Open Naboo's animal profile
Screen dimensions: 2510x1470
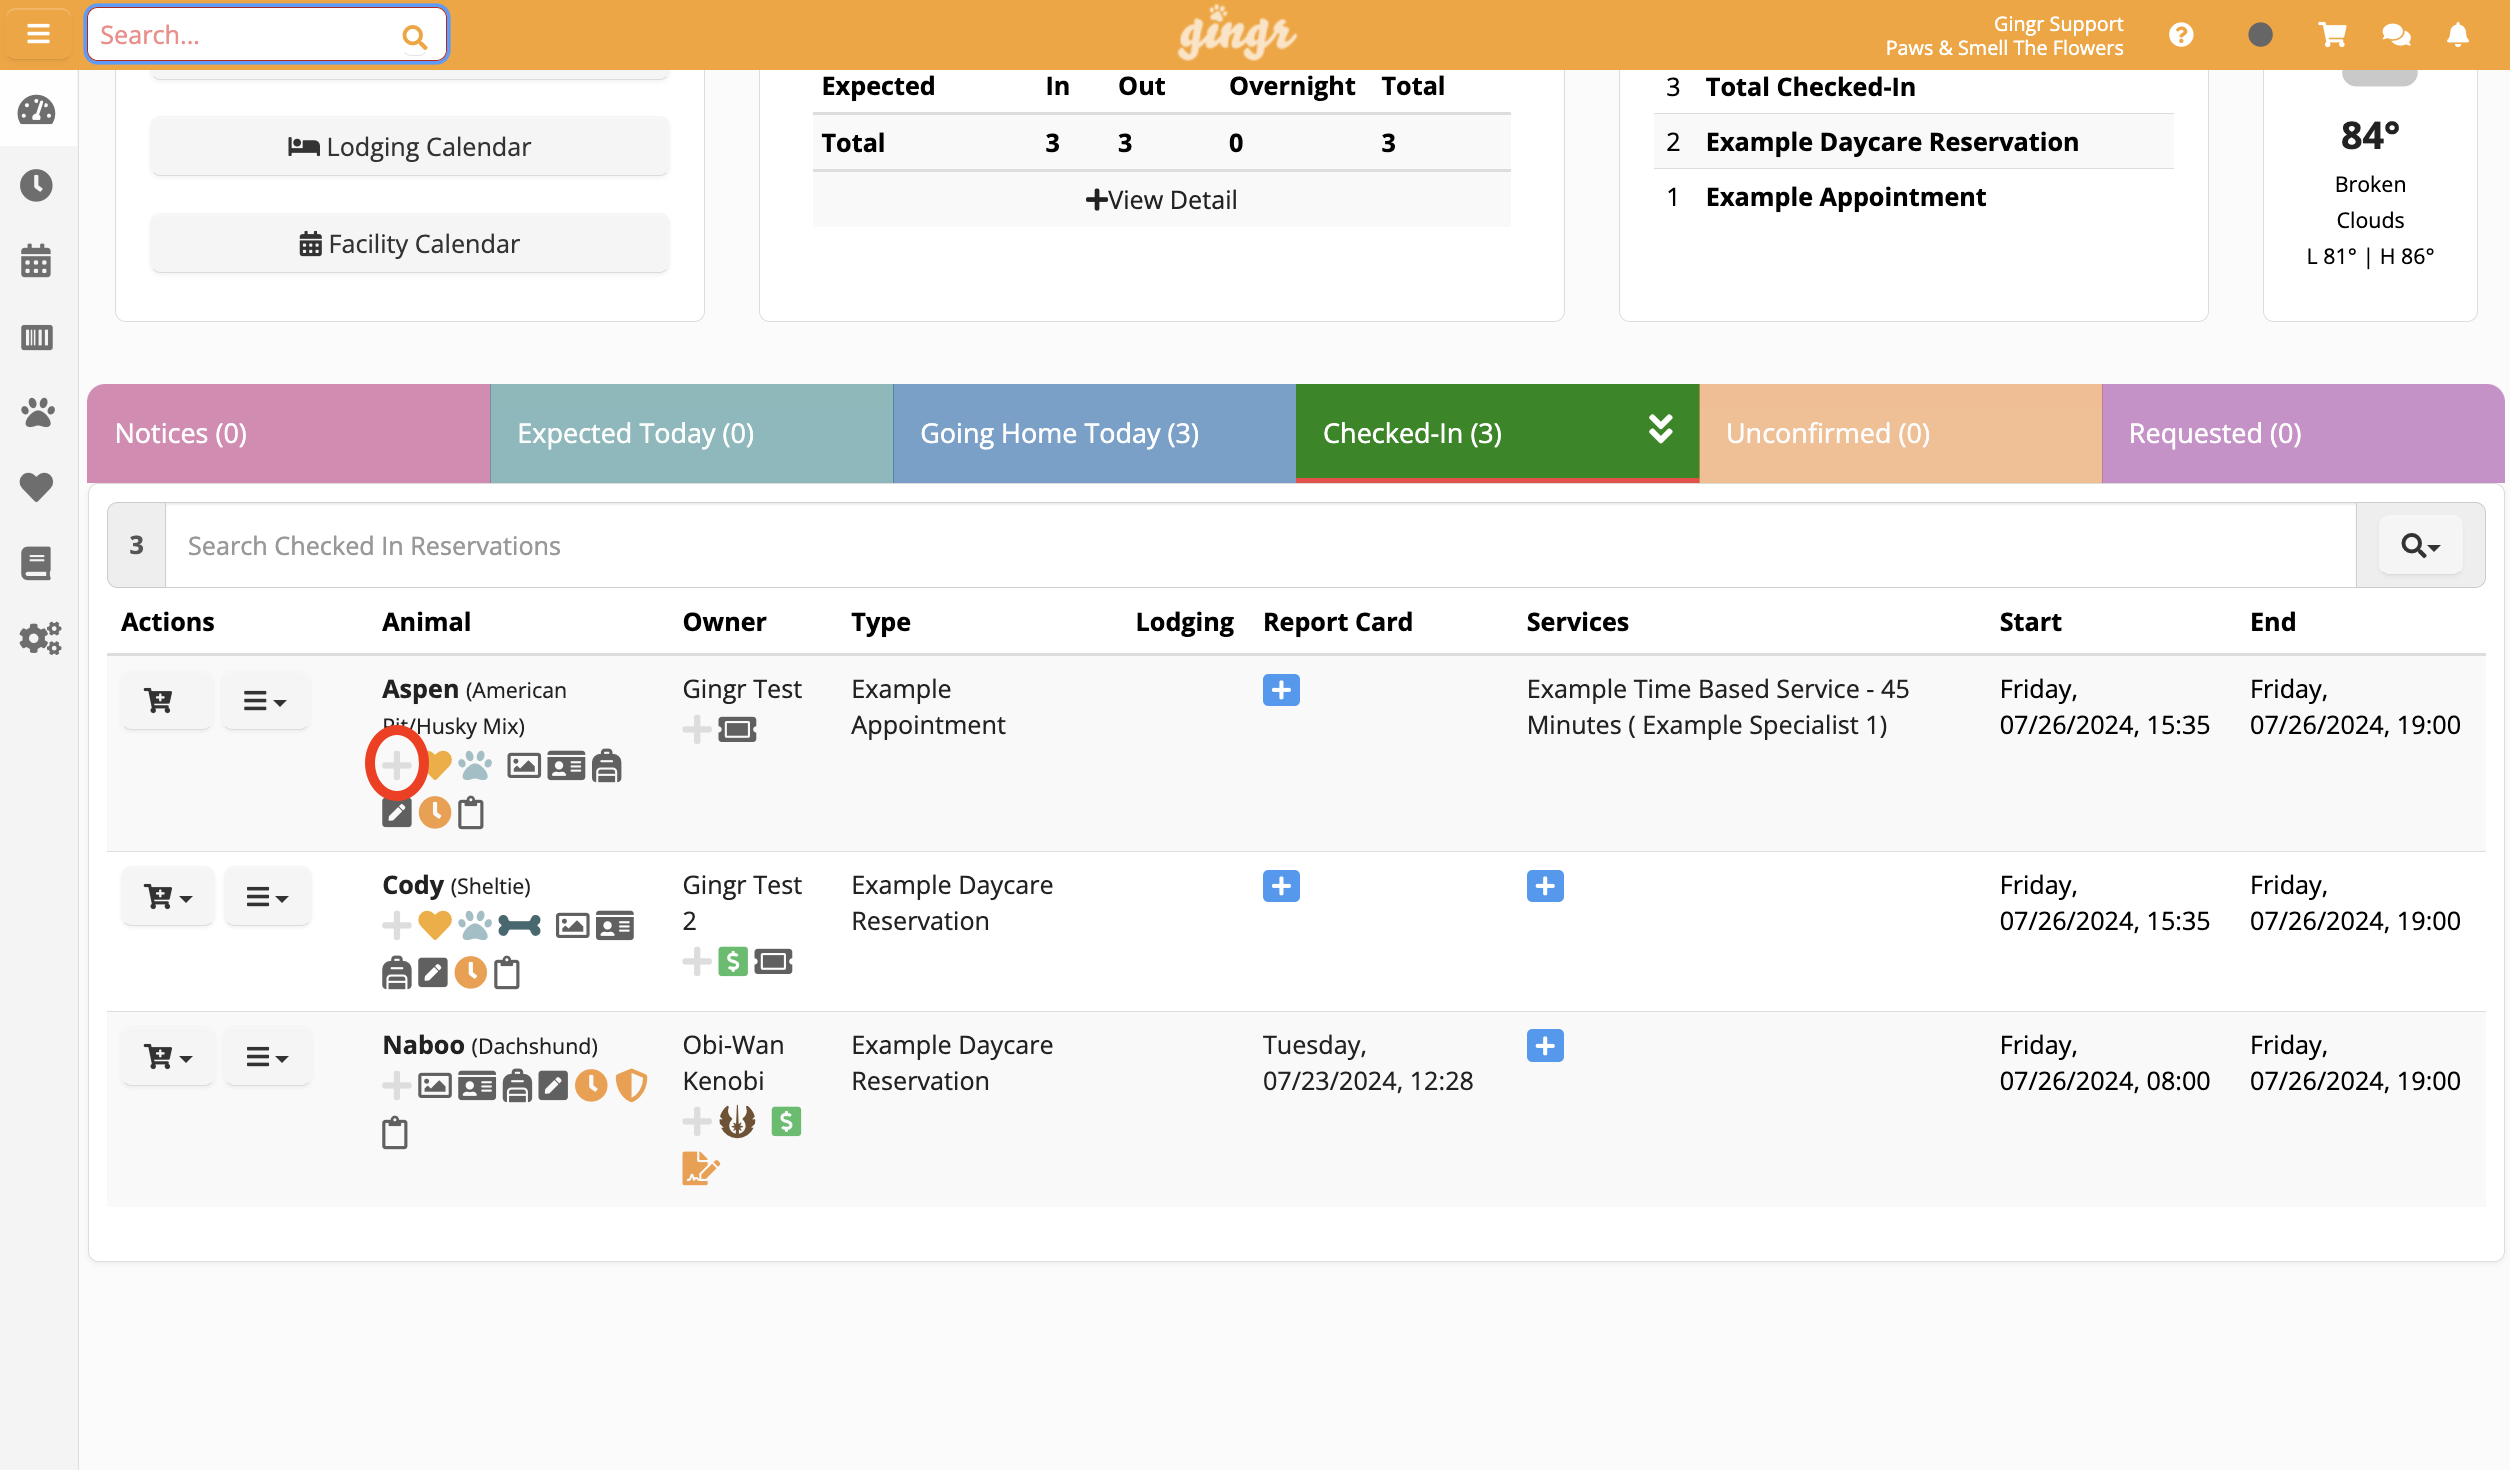tap(423, 1045)
